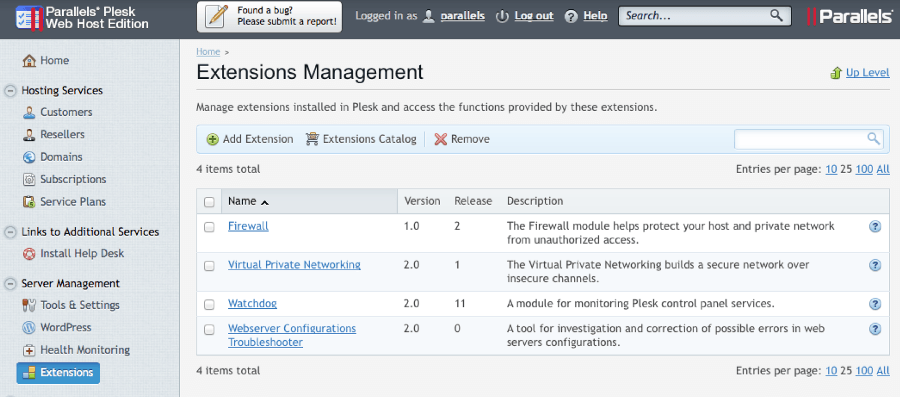Click the Subscriptions icon in sidebar
Image resolution: width=900 pixels, height=397 pixels.
coord(29,180)
